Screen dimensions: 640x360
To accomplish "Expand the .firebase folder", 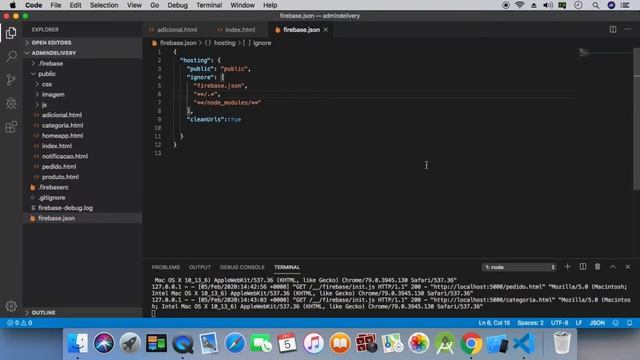I will click(x=51, y=64).
